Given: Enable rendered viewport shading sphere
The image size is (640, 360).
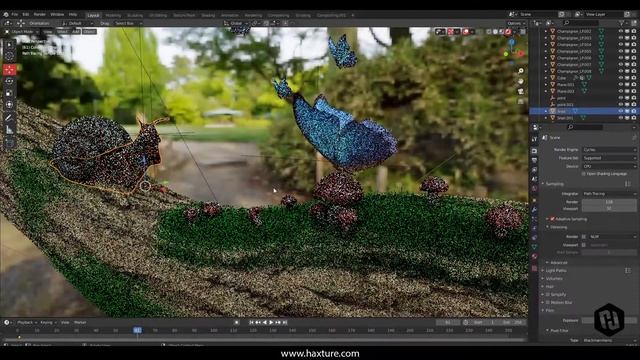Looking at the screenshot, I should [508, 31].
